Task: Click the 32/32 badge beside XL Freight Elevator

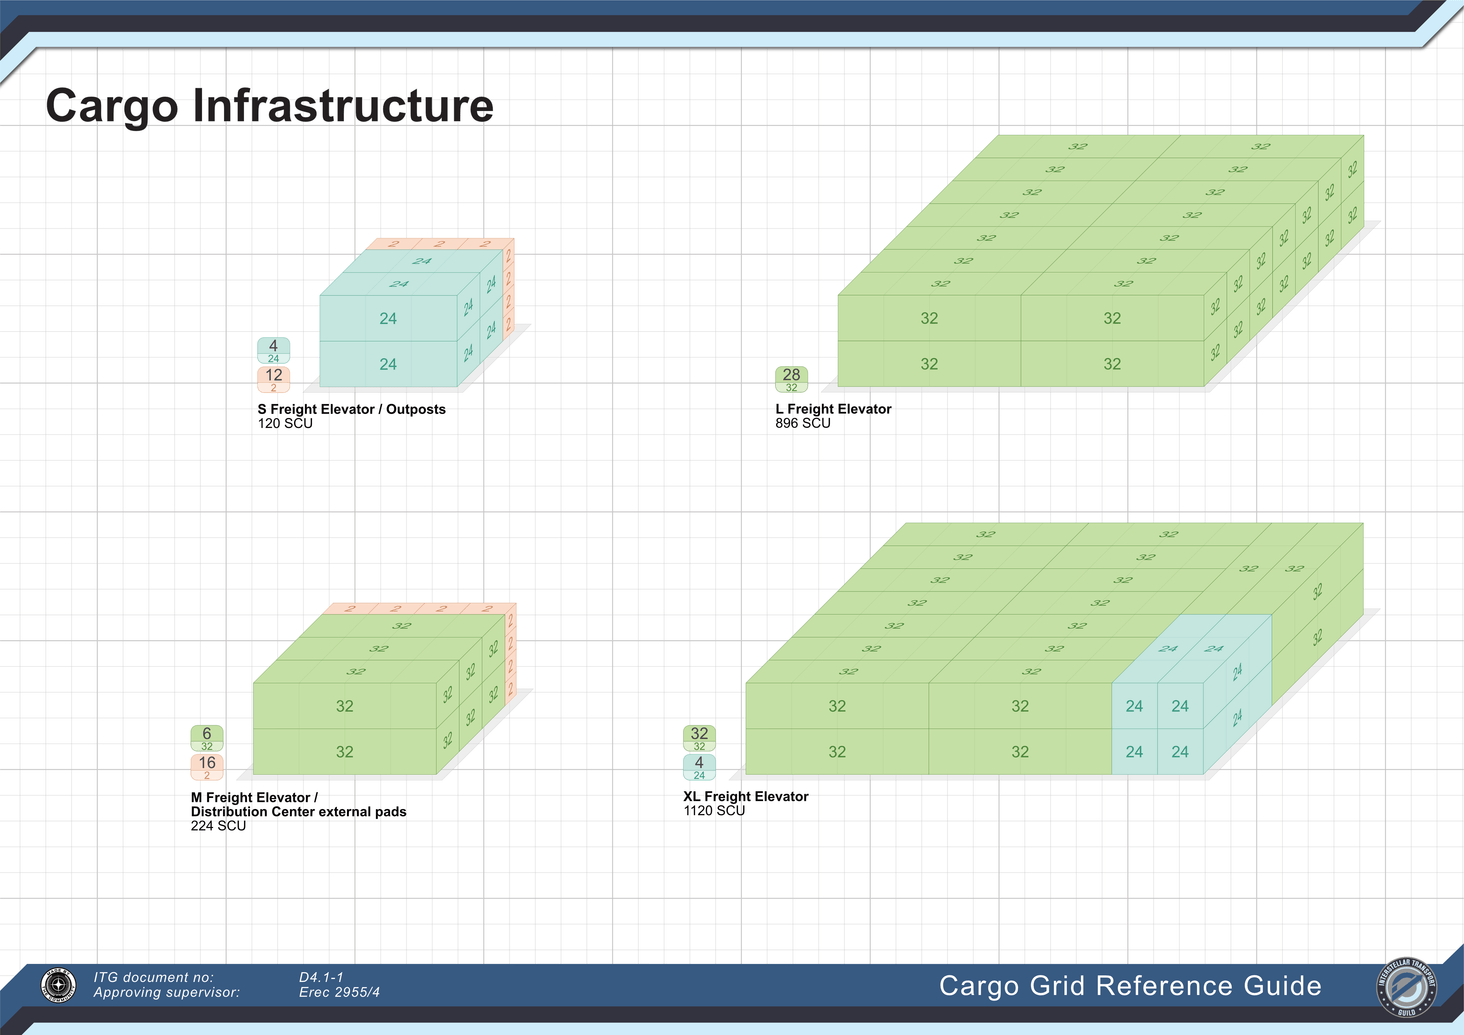Action: pyautogui.click(x=698, y=737)
